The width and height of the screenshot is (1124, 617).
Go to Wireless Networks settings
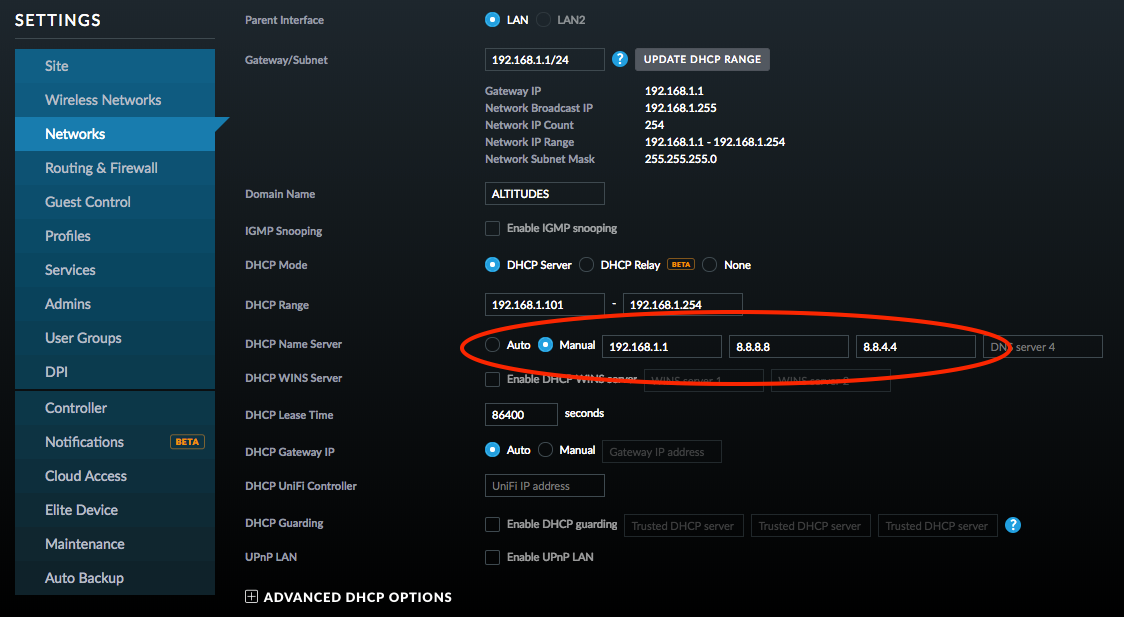[103, 100]
